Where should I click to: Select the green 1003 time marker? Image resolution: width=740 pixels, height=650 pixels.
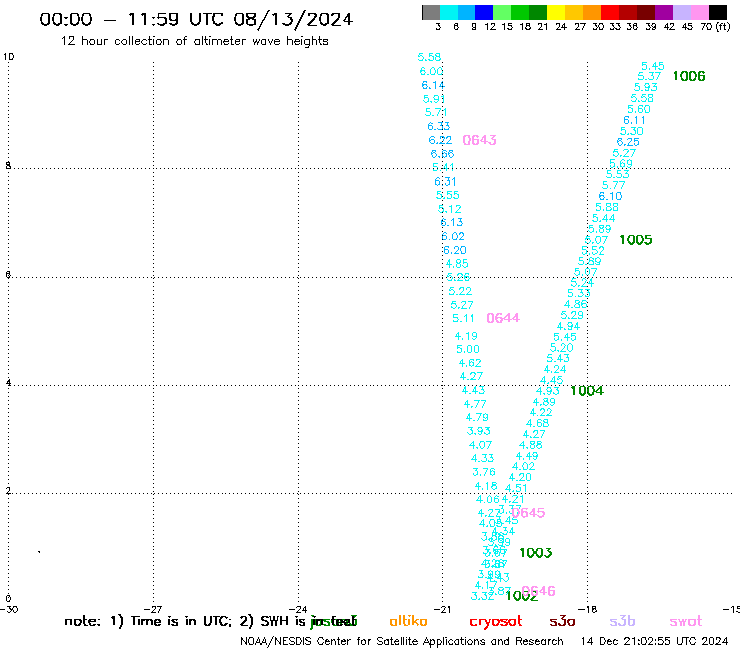(x=536, y=553)
